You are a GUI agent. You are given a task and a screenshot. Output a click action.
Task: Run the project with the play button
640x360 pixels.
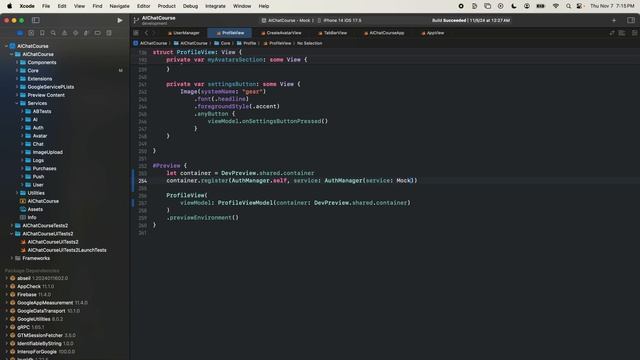point(120,20)
